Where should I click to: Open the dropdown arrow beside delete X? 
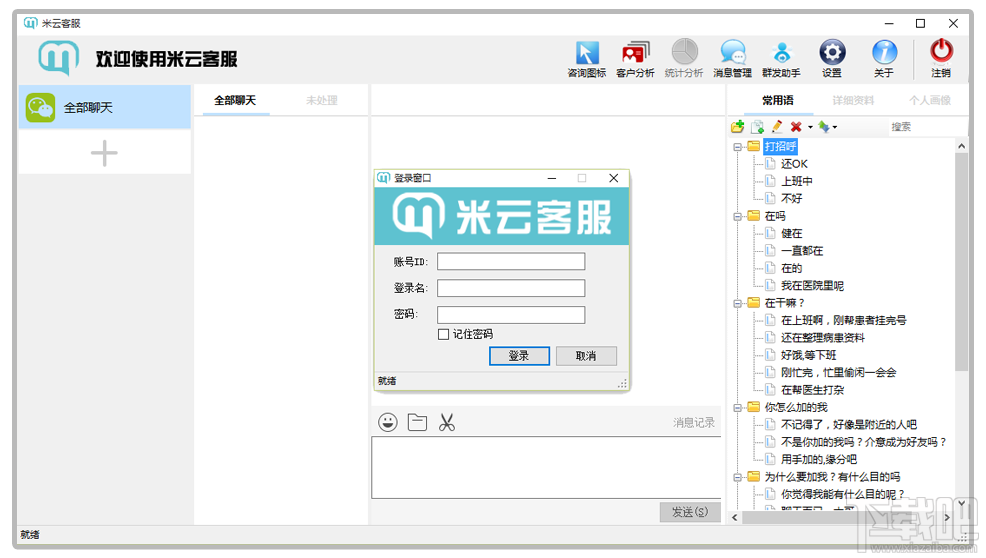click(x=810, y=127)
